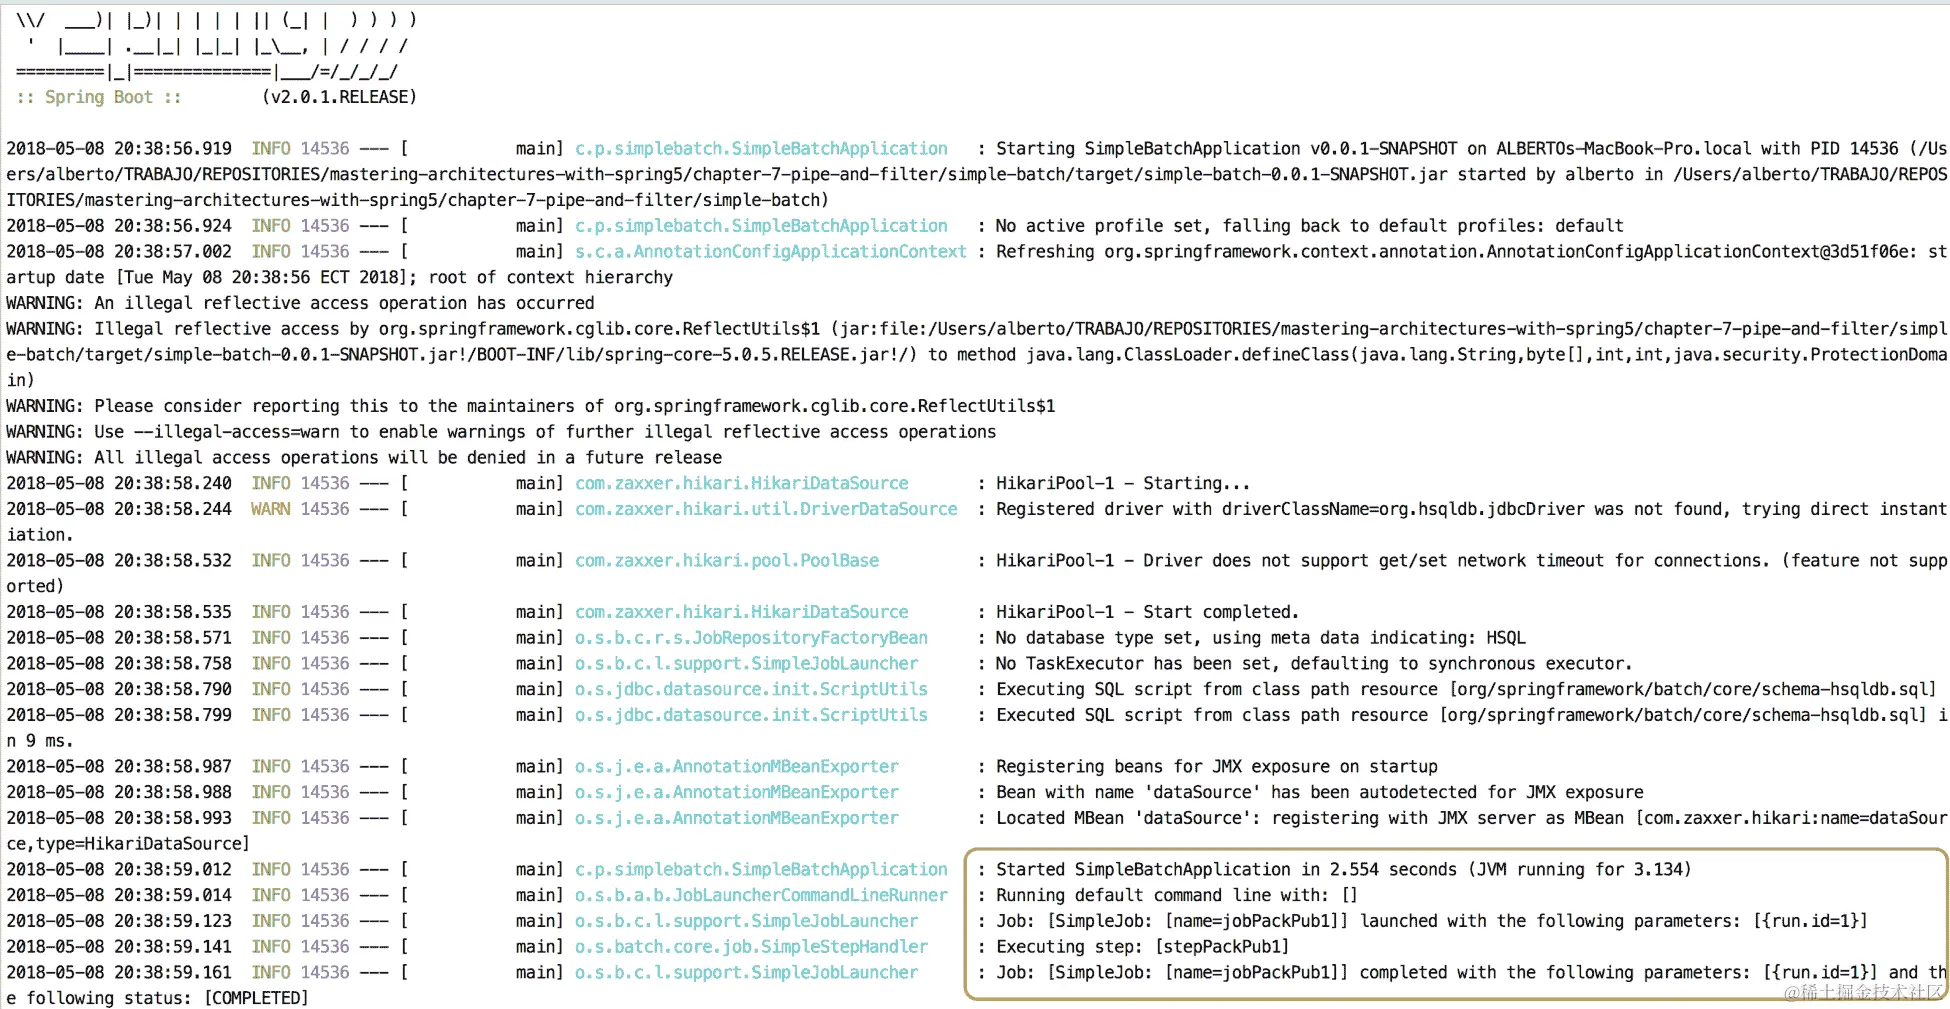Select 'o.s.b.c.r.s.JobRepositoryFactoryBean' logger name

751,638
